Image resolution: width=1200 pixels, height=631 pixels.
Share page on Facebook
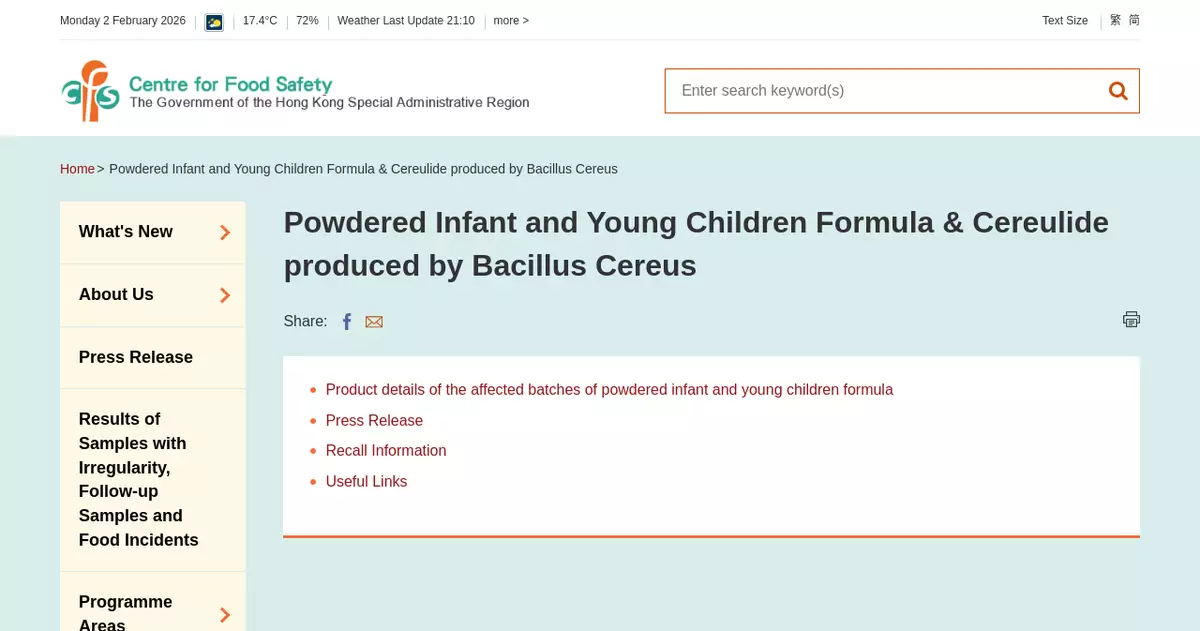pos(347,321)
